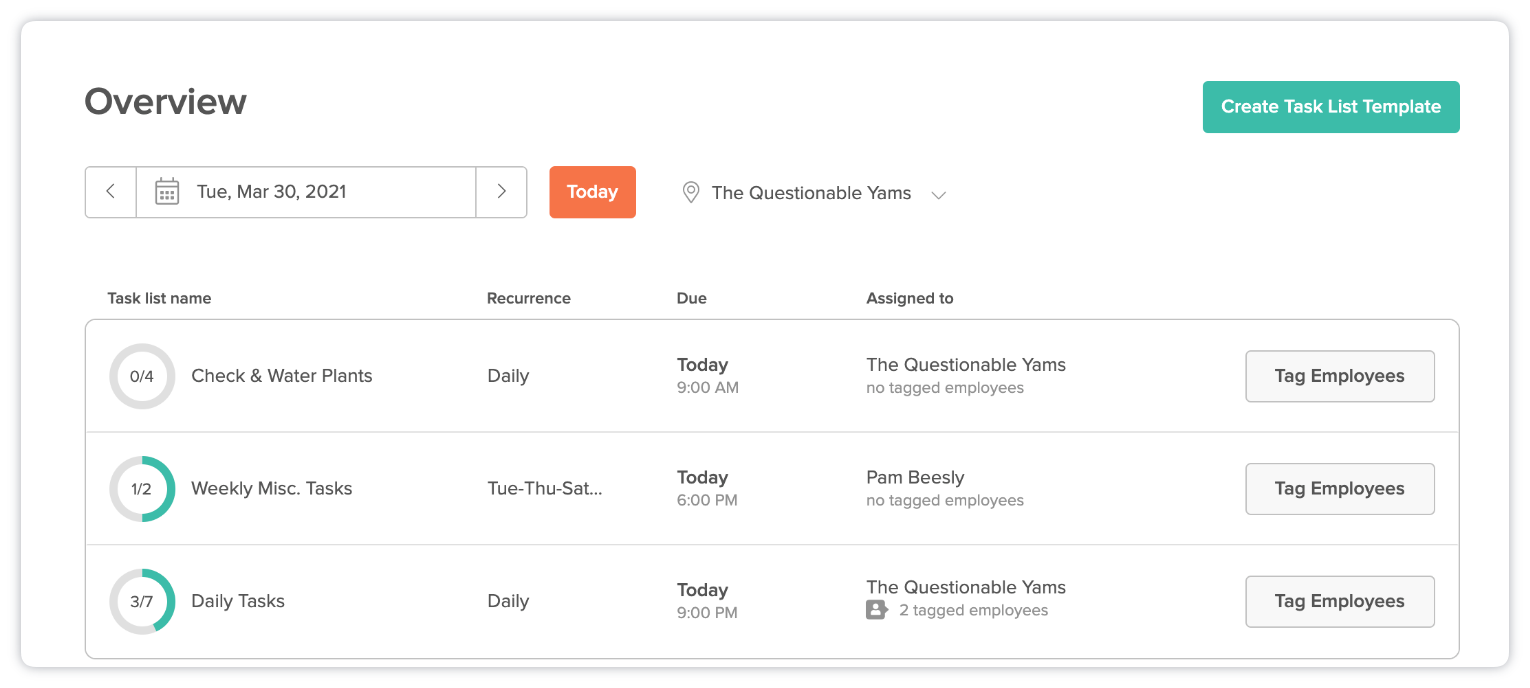The height and width of the screenshot is (688, 1530).
Task: Expand The Questionable Yams location dropdown
Action: click(811, 192)
